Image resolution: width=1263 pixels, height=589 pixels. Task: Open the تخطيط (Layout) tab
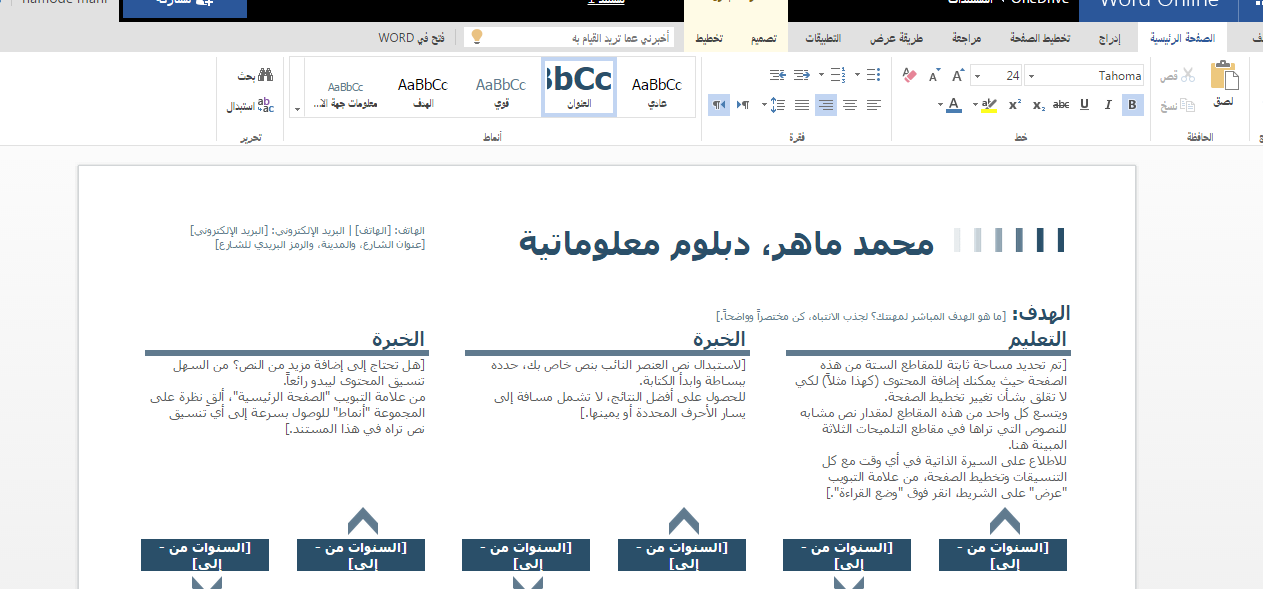709,38
